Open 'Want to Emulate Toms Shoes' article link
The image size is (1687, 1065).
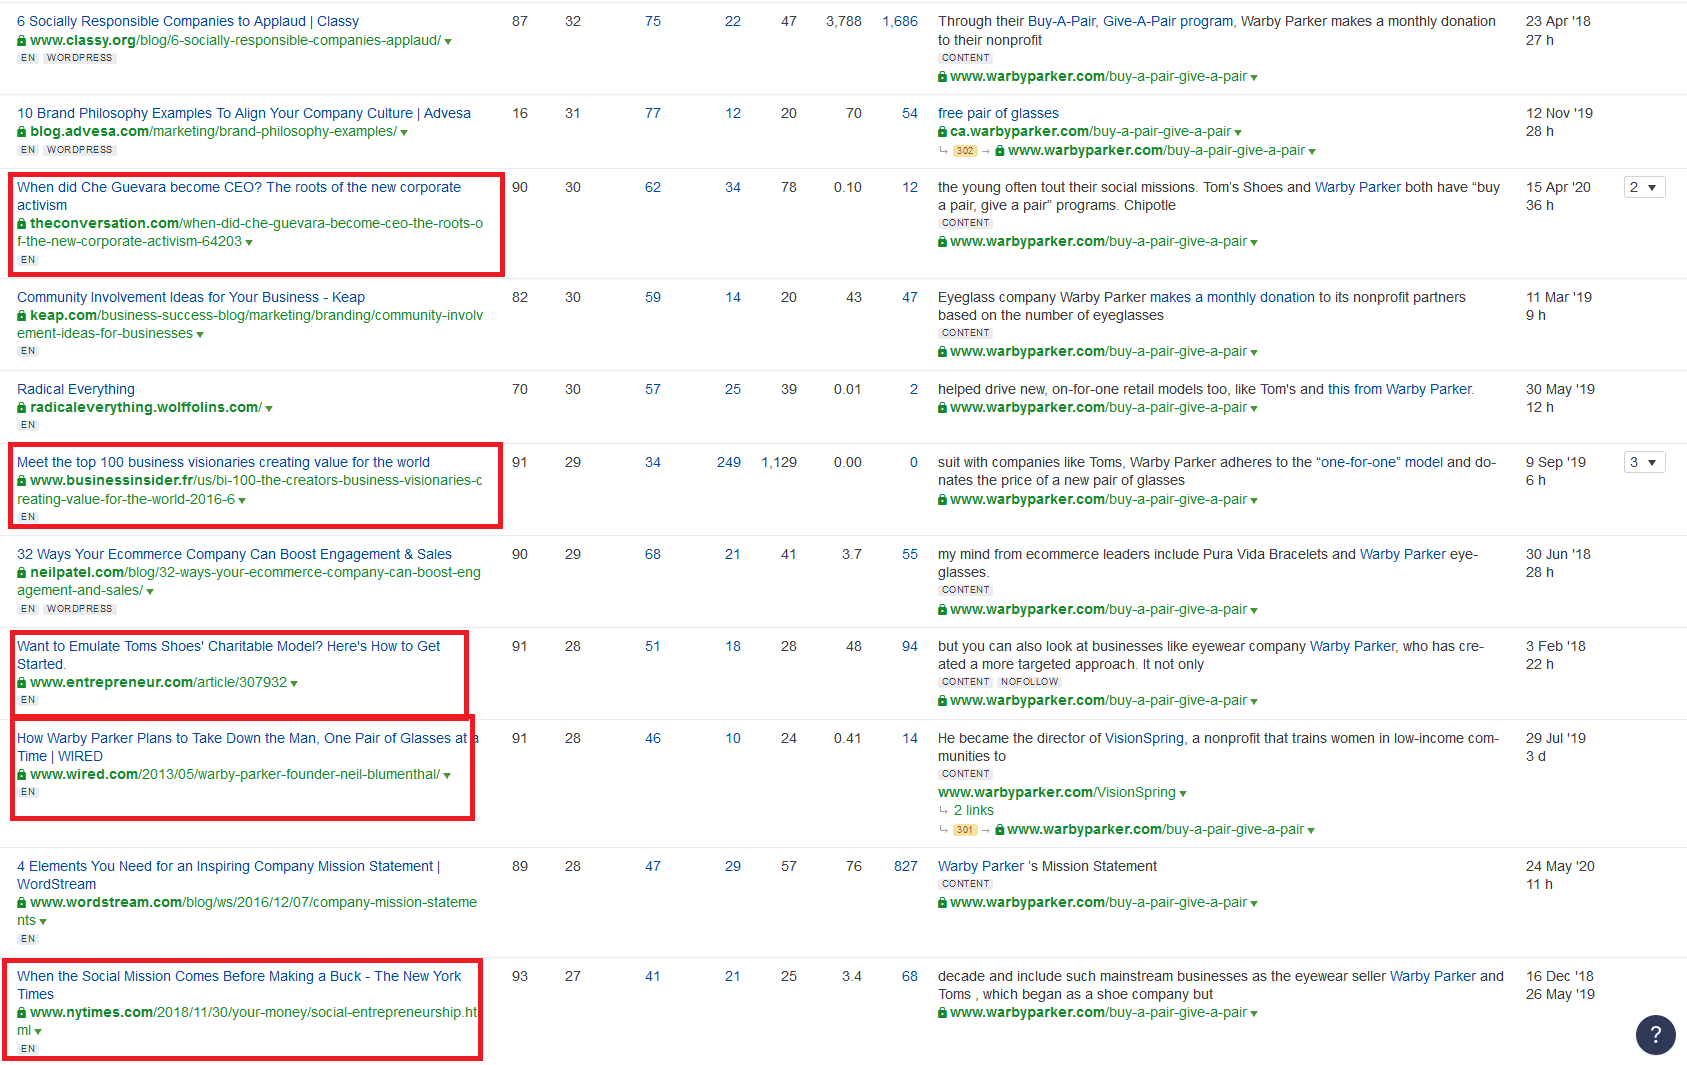pos(228,655)
